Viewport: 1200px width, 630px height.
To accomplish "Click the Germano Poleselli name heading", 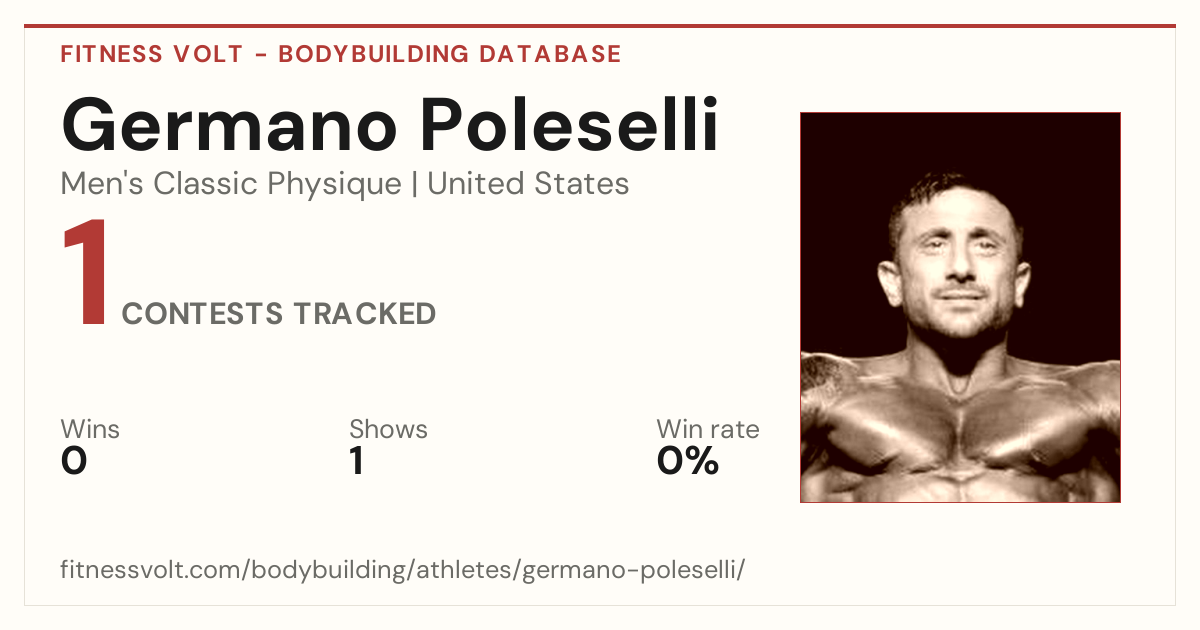I will (390, 128).
